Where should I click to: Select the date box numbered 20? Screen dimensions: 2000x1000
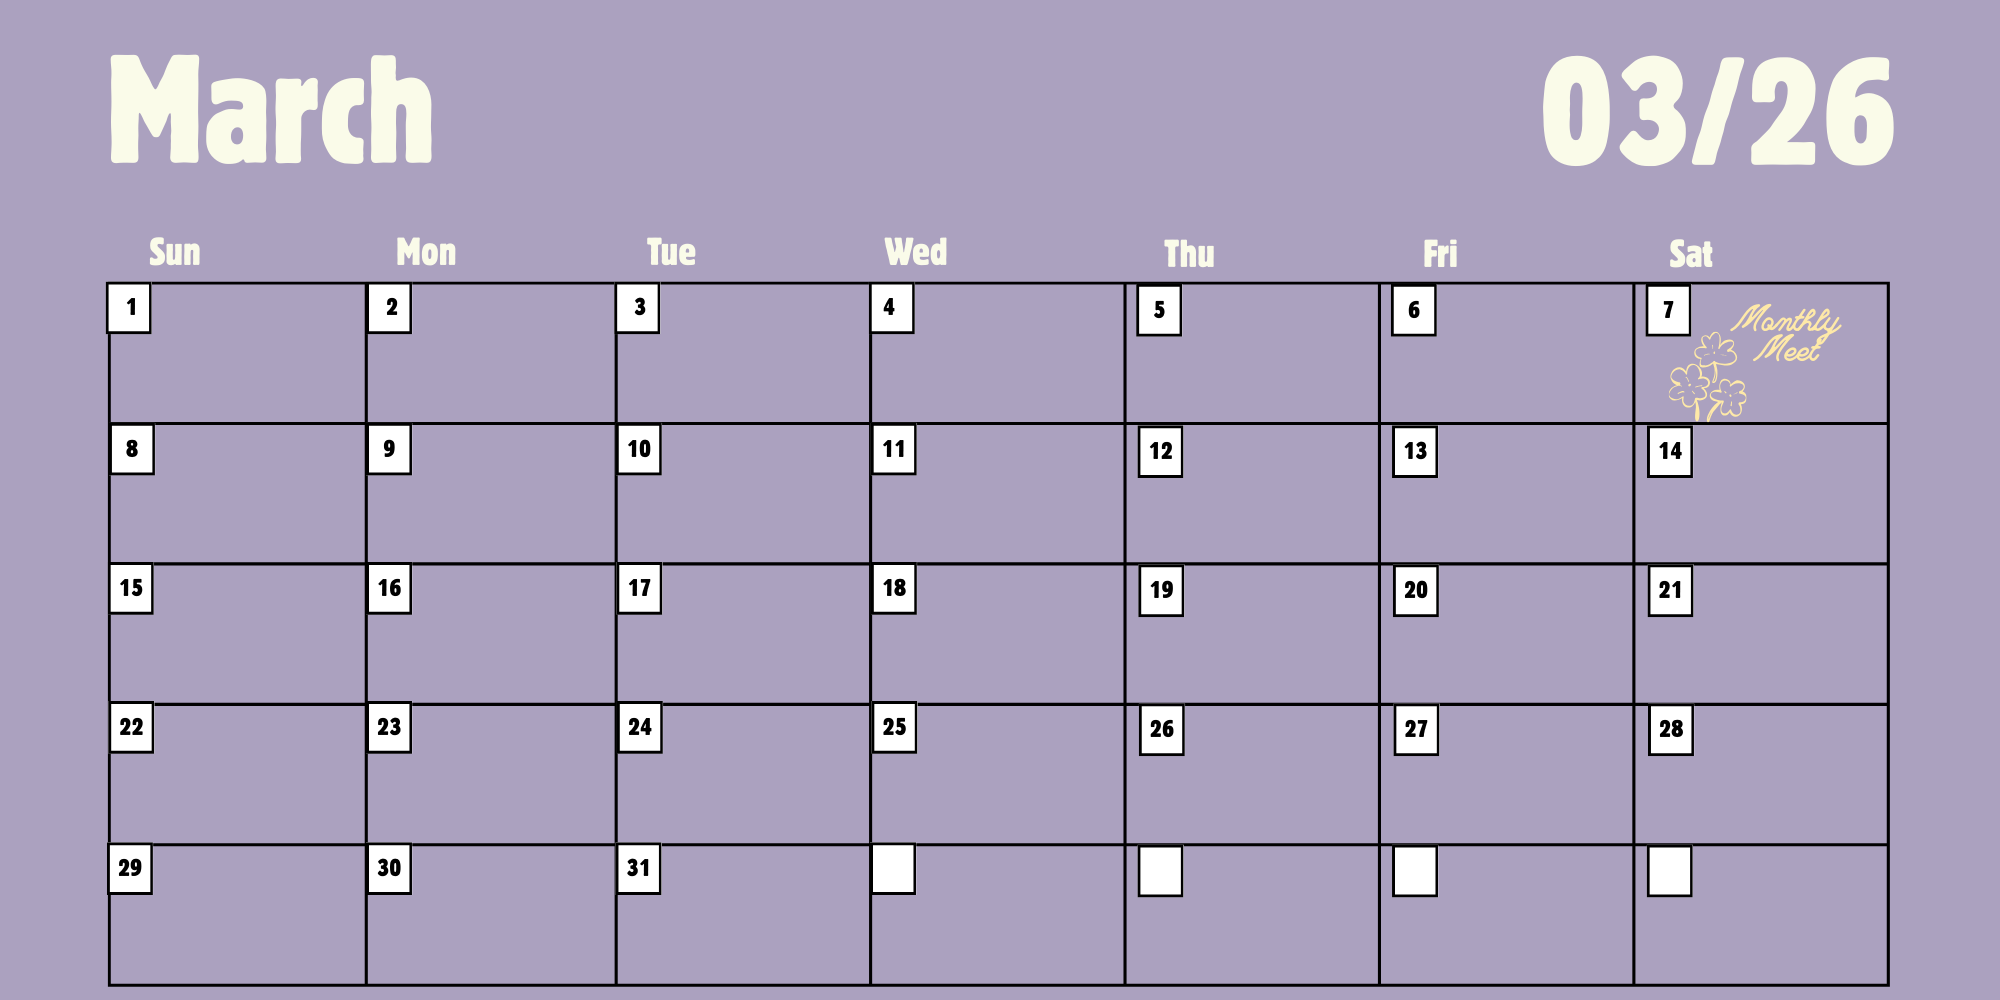pos(1415,590)
